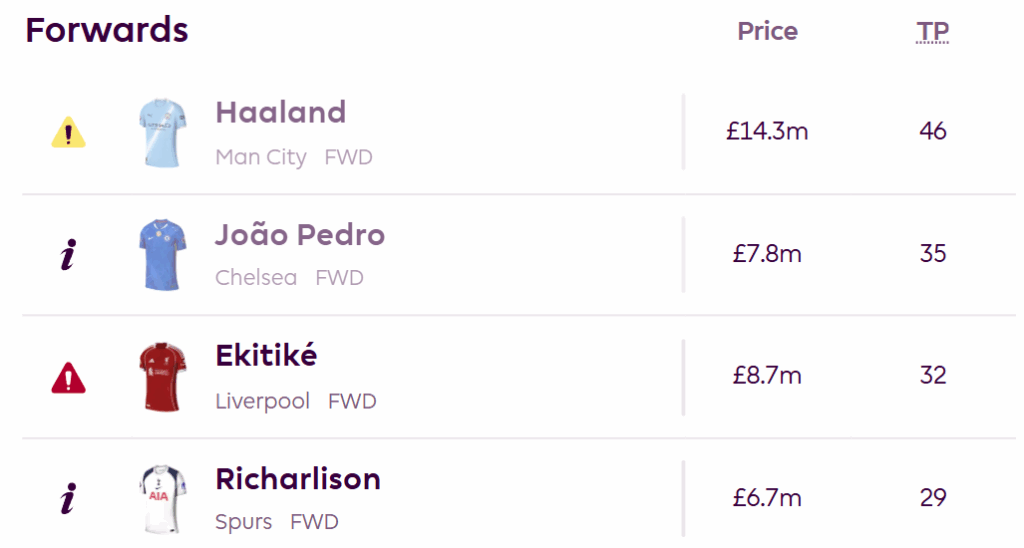The width and height of the screenshot is (1024, 548).
Task: Sort by the TP column header
Action: click(x=932, y=32)
